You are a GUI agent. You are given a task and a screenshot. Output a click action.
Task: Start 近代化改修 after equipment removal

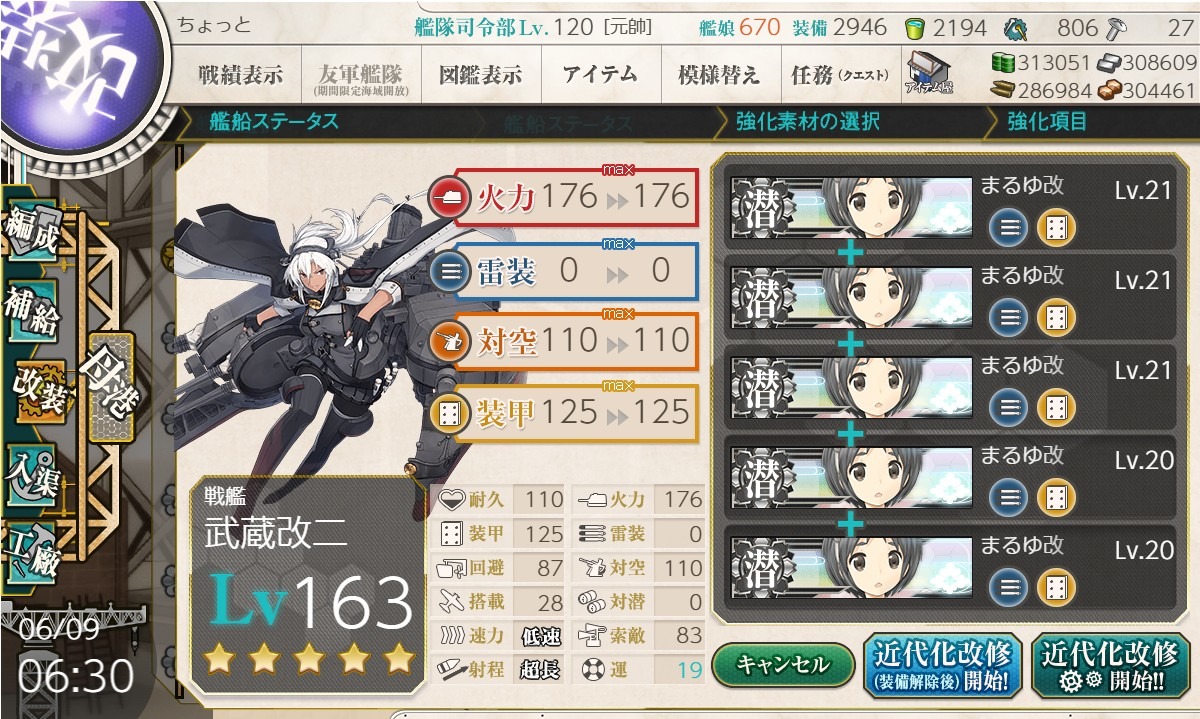click(x=942, y=666)
